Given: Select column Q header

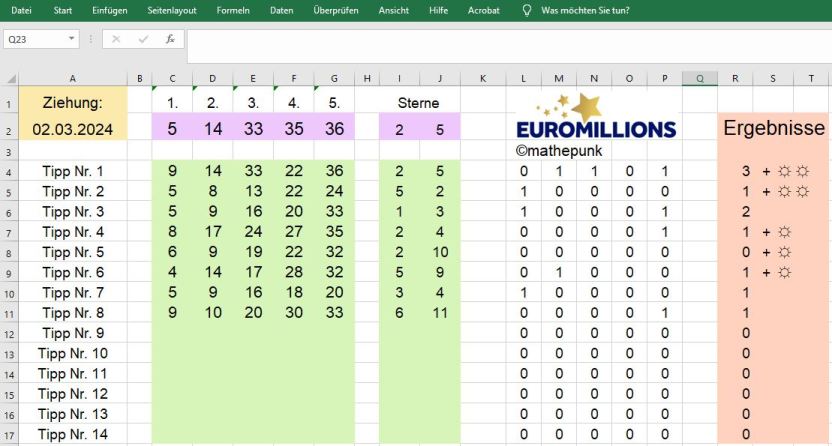Looking at the screenshot, I should [x=700, y=78].
